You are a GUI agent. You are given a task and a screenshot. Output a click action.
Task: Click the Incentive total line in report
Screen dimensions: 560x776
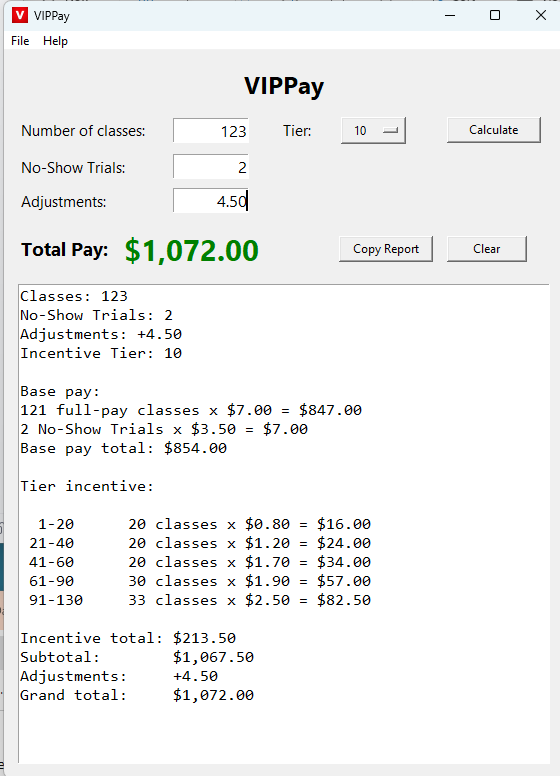tap(128, 638)
